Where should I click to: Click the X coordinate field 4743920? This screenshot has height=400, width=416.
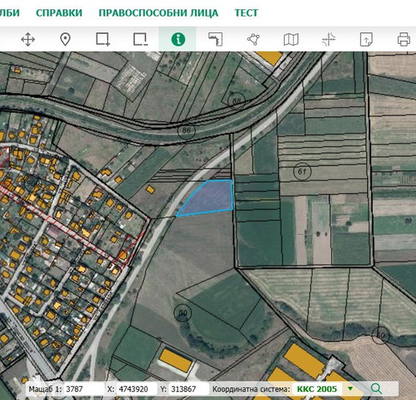coord(137,389)
